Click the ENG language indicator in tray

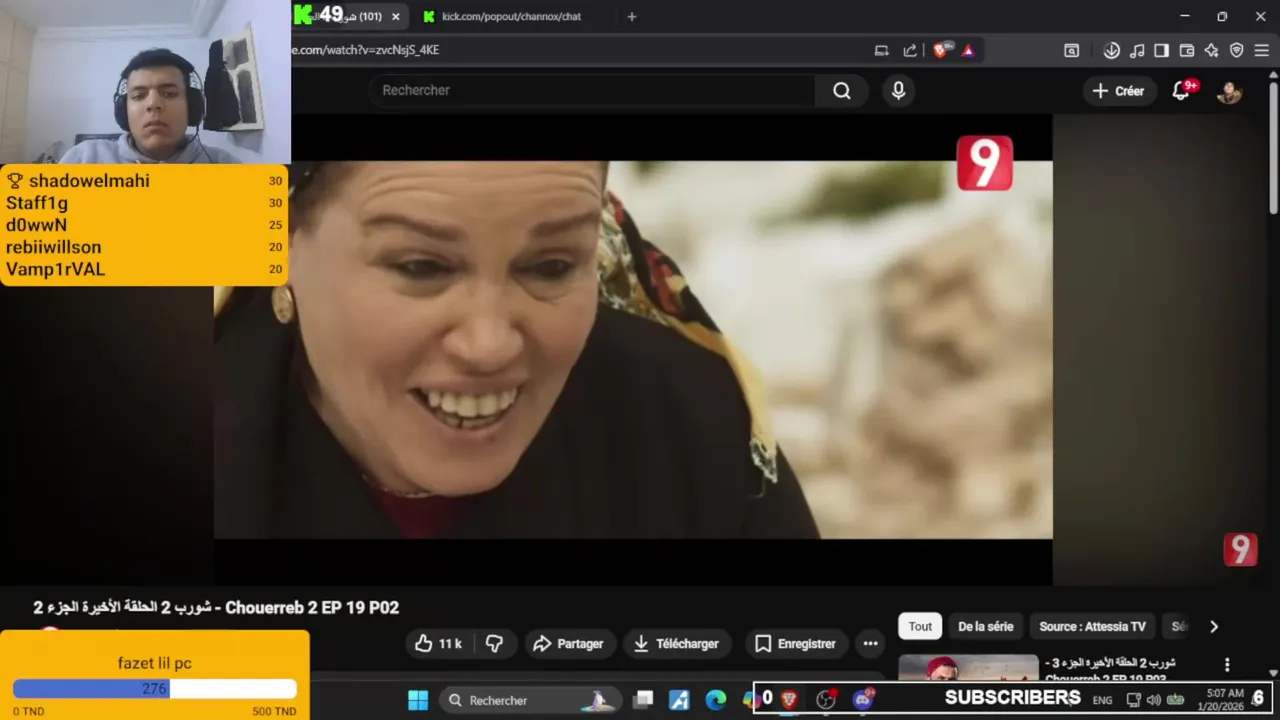pos(1102,700)
